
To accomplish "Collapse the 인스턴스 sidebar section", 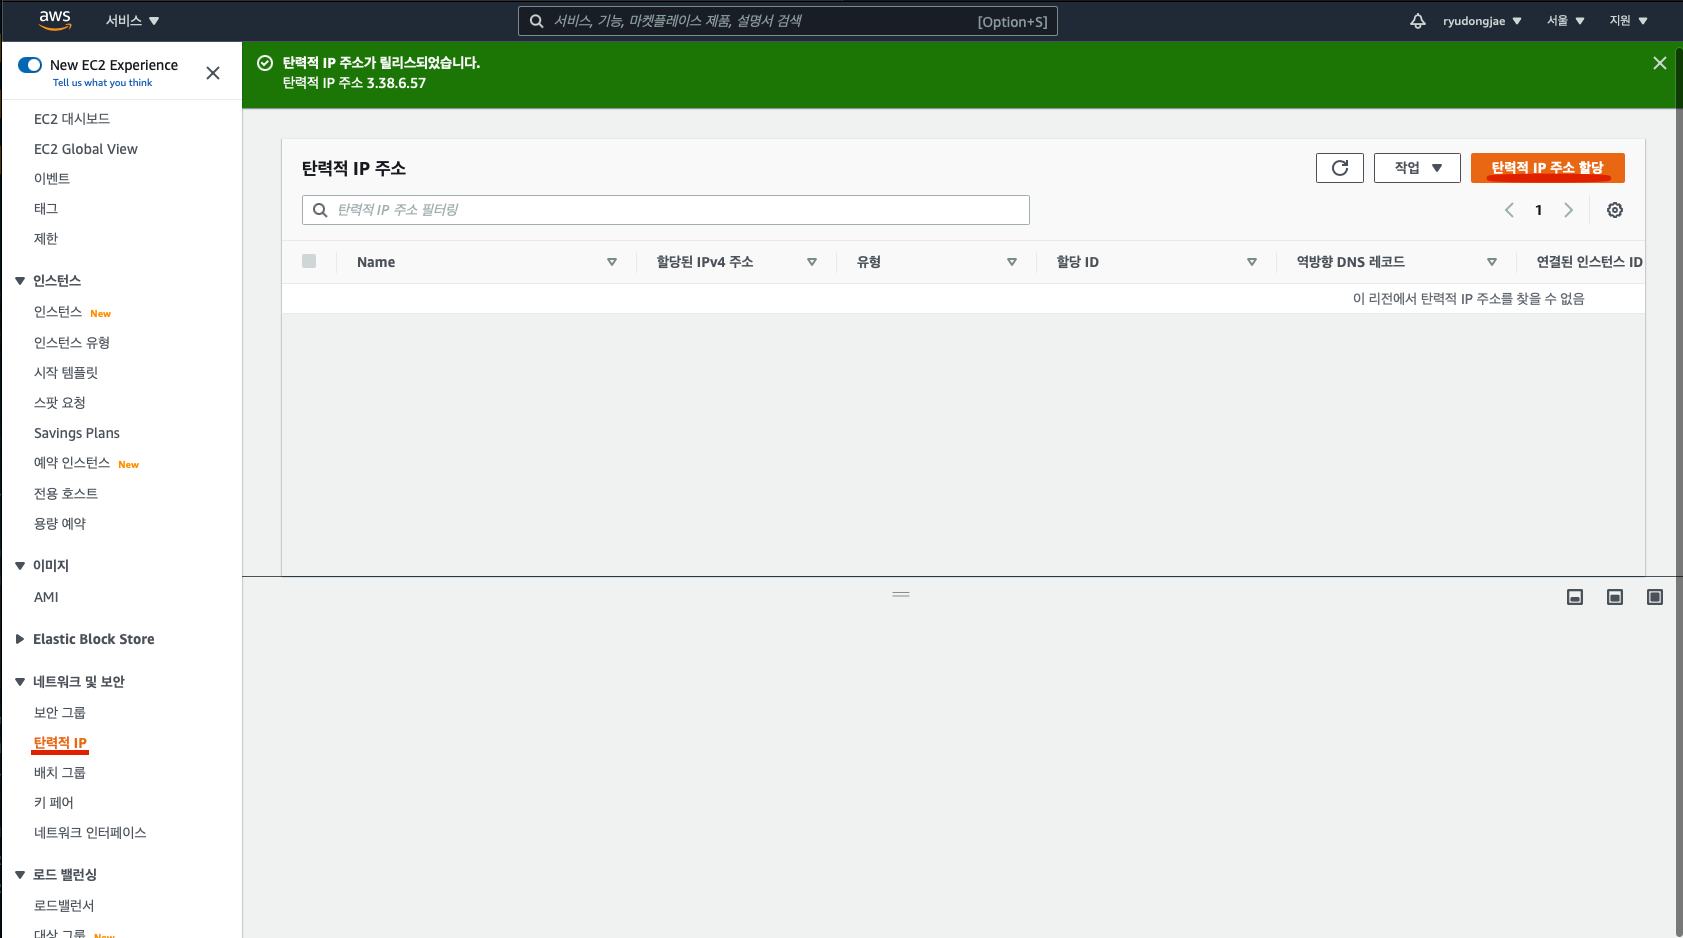I will coord(20,281).
